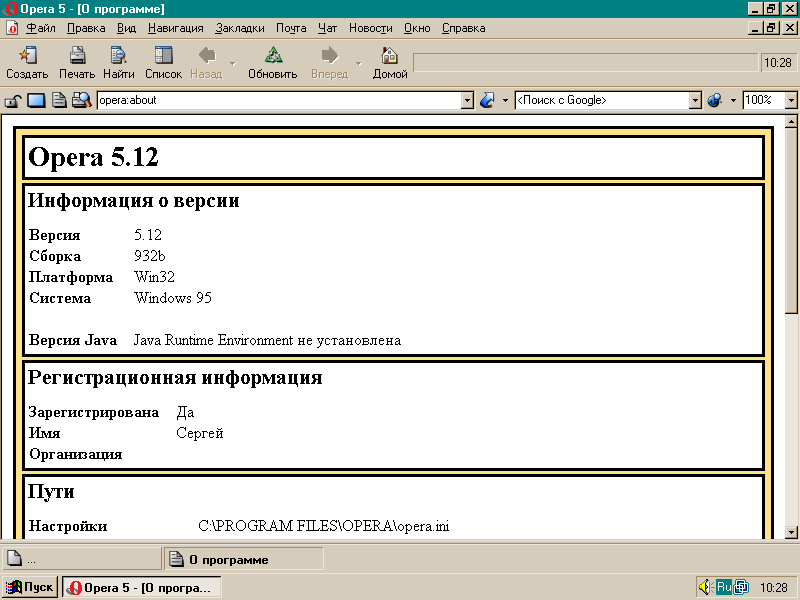Open the dropdown arrow beside the globe icon
The height and width of the screenshot is (600, 800).
point(733,101)
